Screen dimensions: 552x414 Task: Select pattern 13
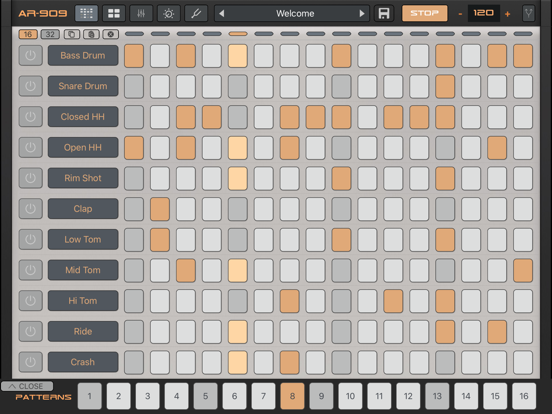tap(437, 396)
